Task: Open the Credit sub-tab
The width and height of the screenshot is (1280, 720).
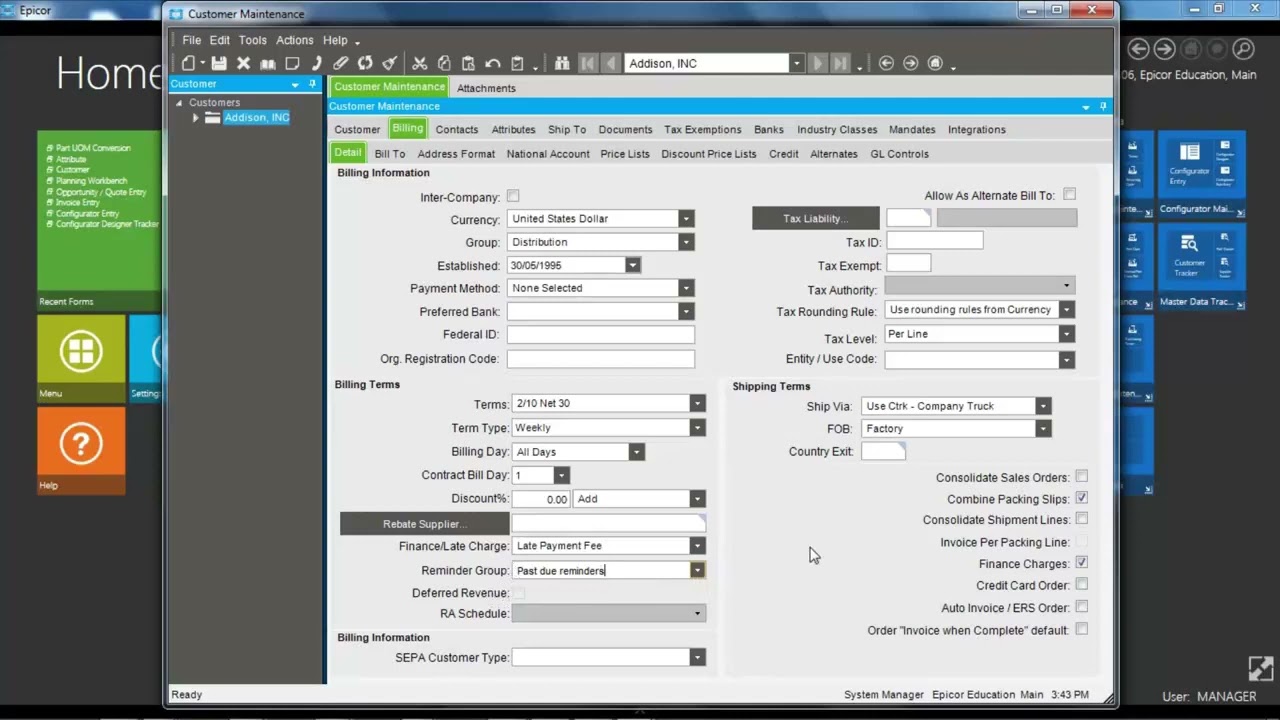Action: click(x=784, y=154)
